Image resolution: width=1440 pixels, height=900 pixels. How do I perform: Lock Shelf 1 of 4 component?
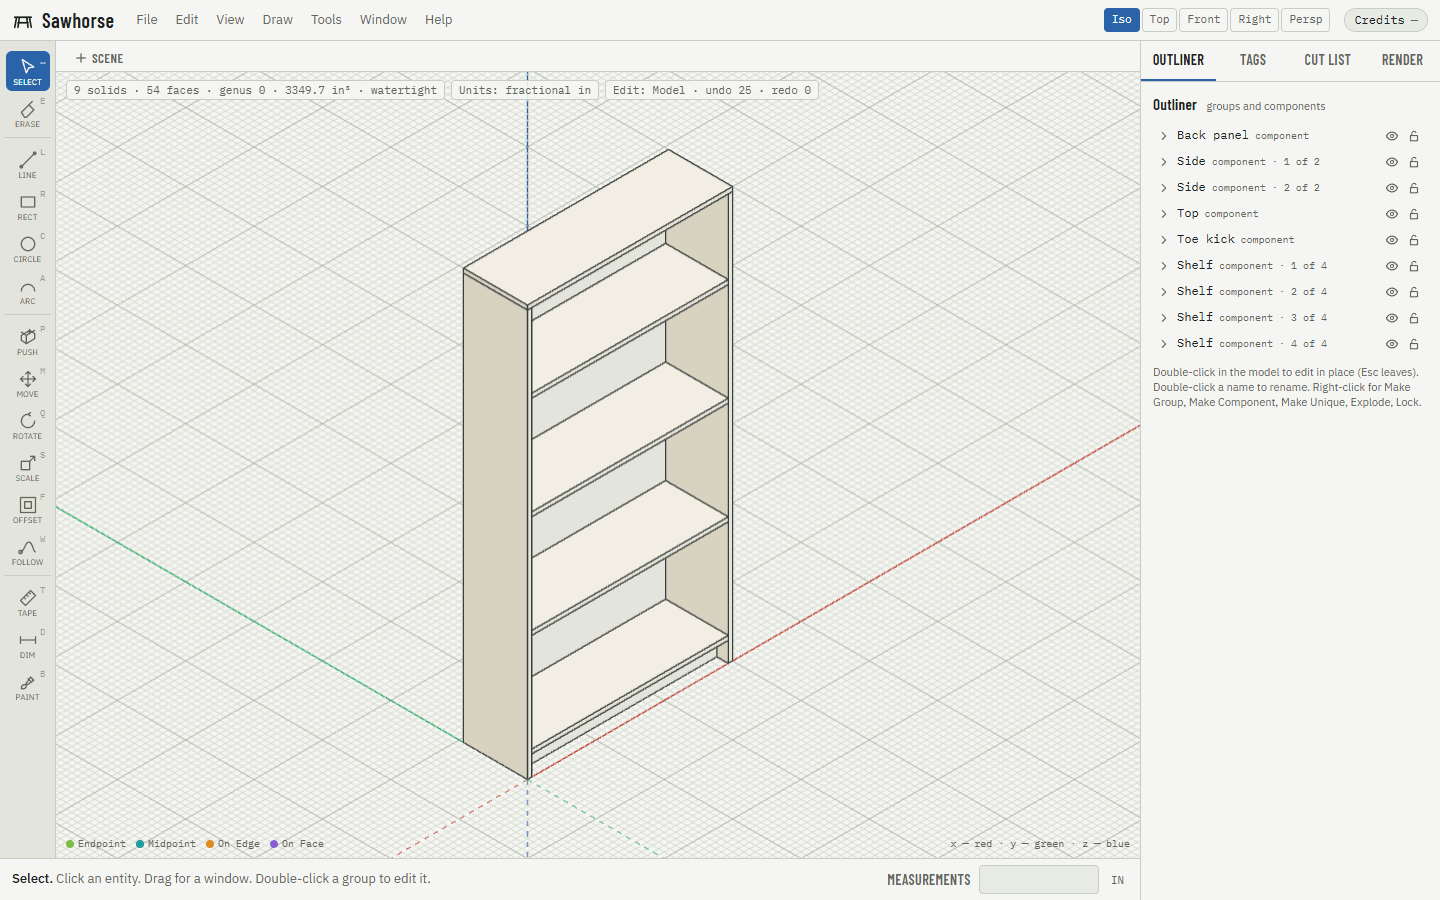point(1414,266)
